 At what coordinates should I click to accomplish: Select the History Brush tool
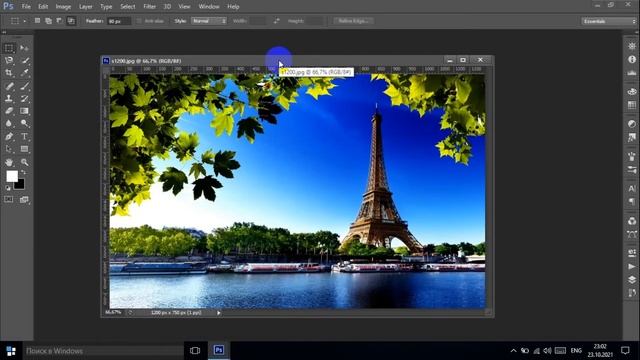coord(24,98)
